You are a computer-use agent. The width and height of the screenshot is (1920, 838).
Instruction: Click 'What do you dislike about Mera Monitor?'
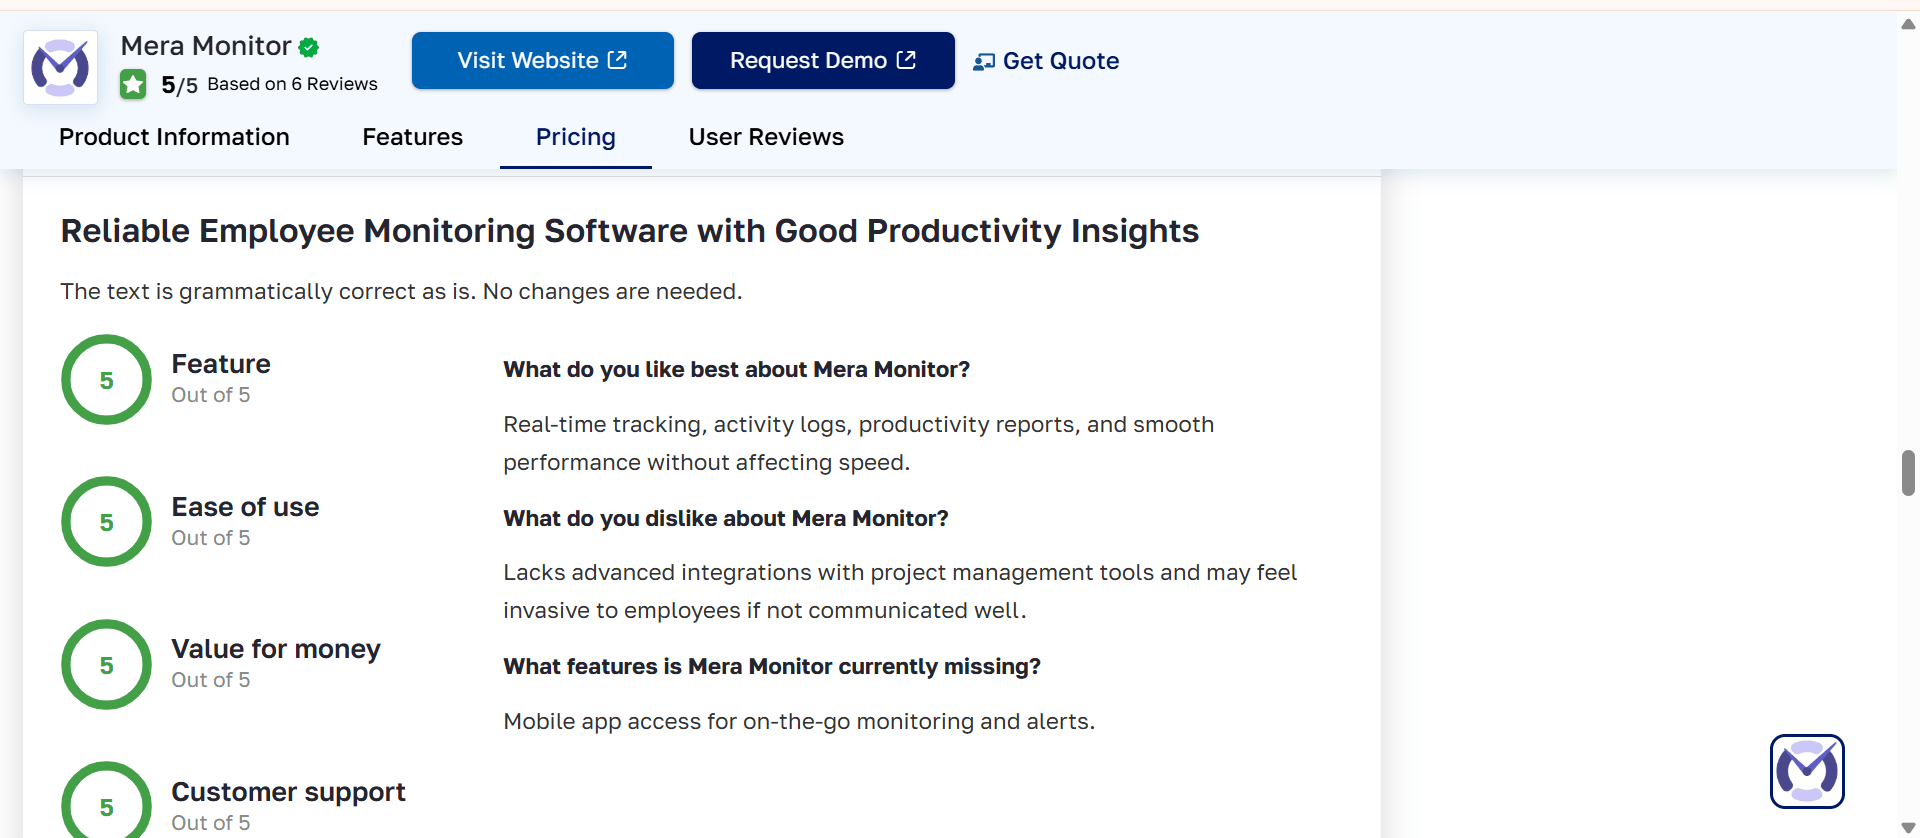726,518
